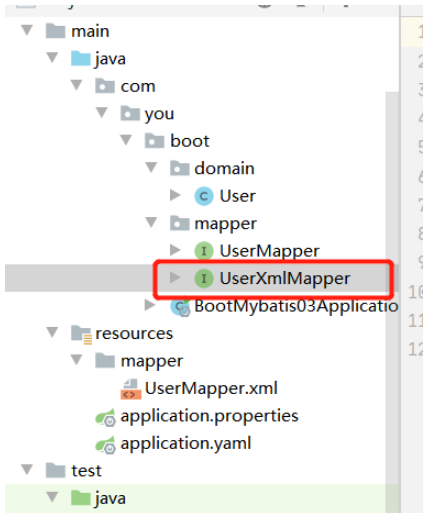Collapse the boot package arrow
427x513 pixels.
[126, 140]
